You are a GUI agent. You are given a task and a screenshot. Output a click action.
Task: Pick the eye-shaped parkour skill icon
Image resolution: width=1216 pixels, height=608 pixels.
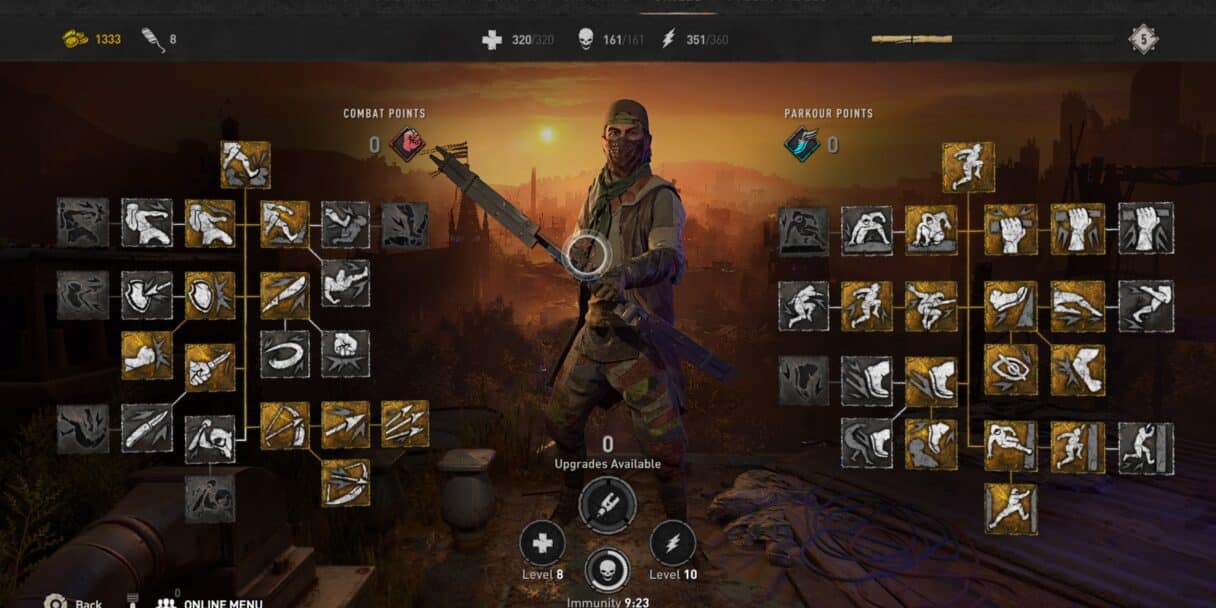[1010, 370]
